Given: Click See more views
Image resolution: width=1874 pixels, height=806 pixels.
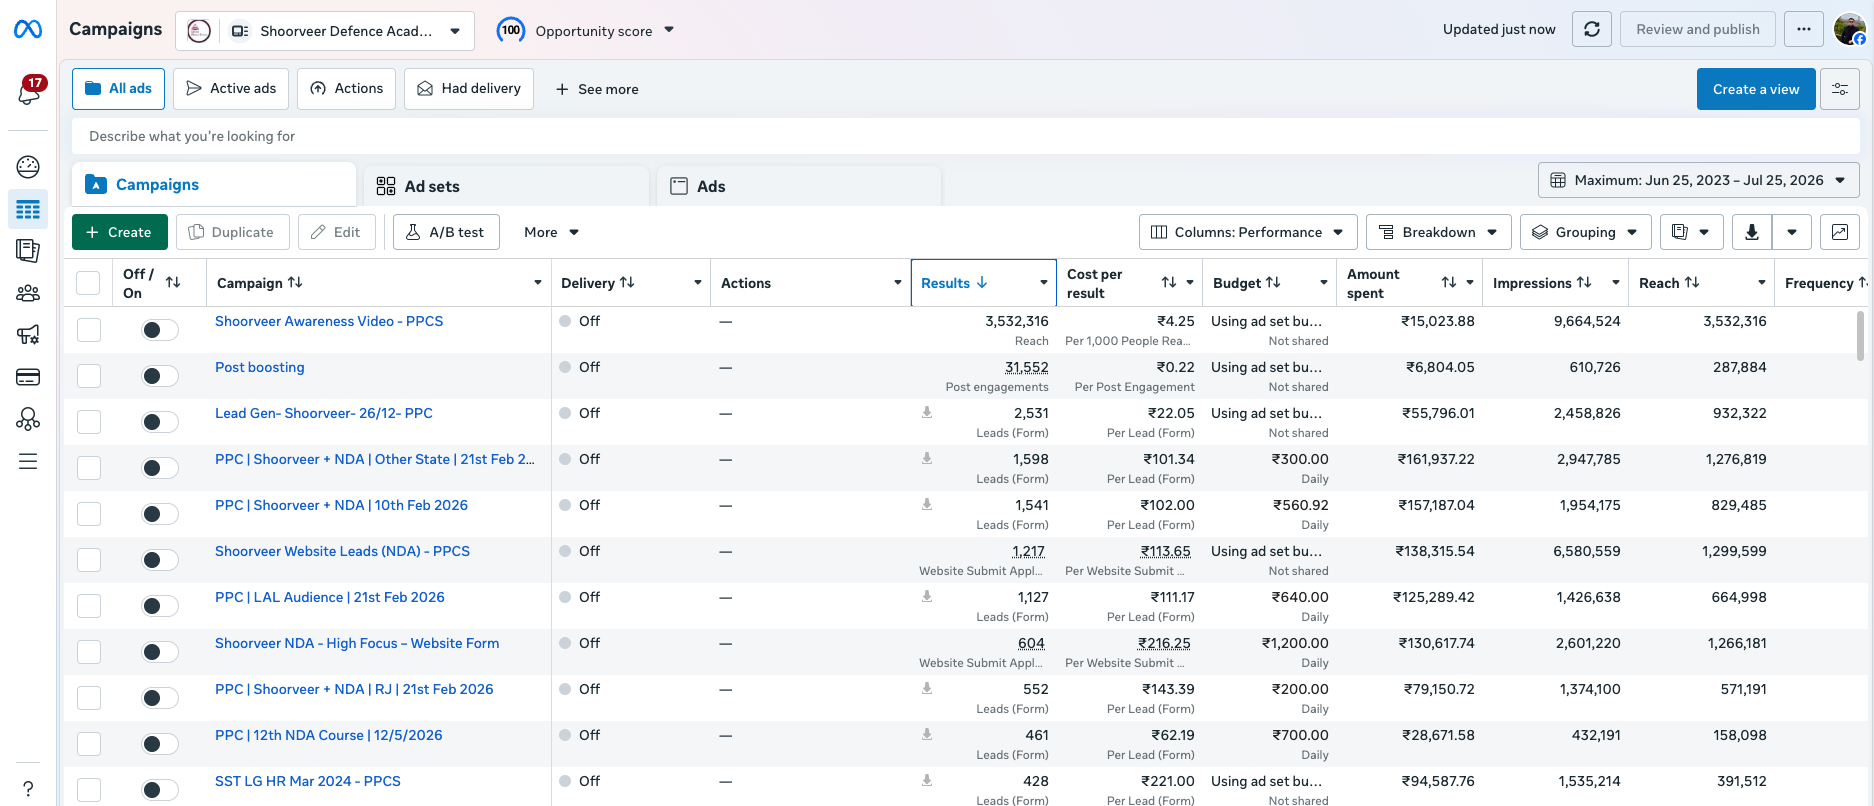Looking at the screenshot, I should click(597, 89).
